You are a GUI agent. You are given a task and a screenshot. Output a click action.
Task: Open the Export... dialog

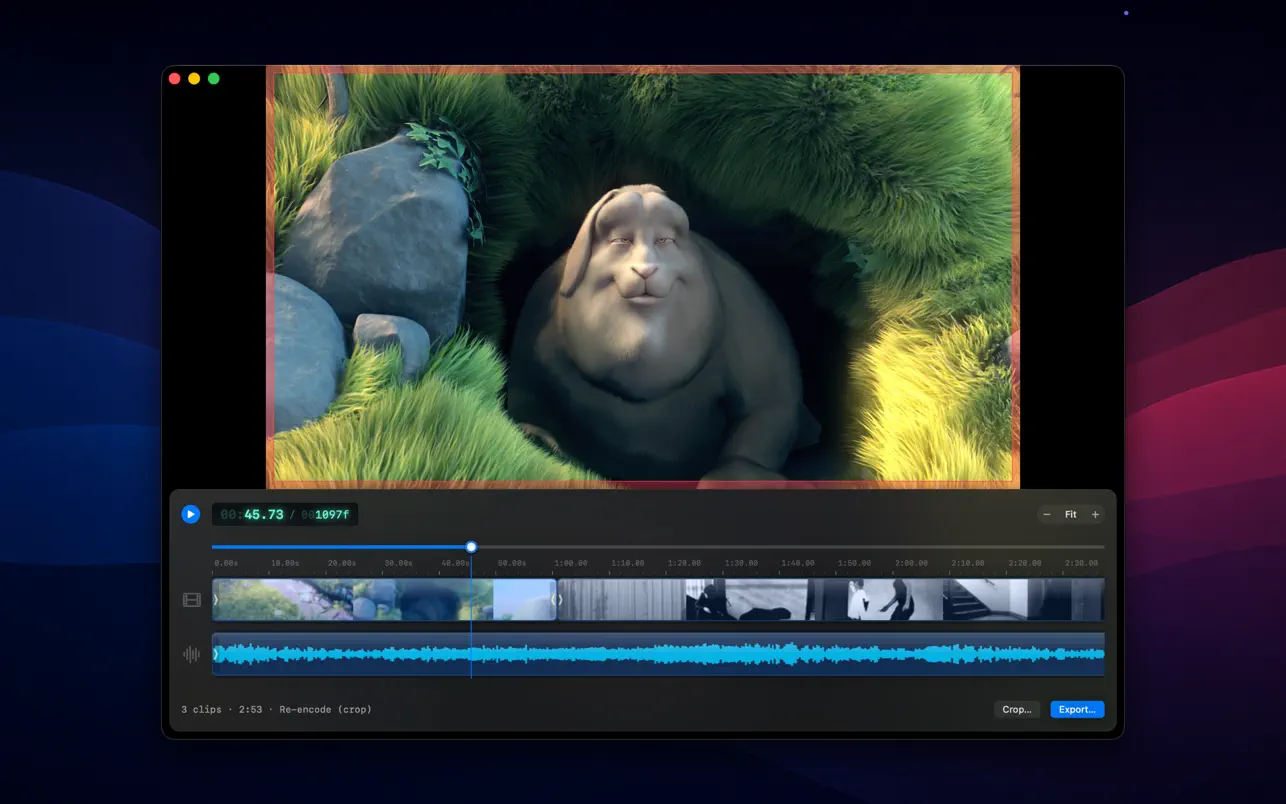tap(1077, 709)
